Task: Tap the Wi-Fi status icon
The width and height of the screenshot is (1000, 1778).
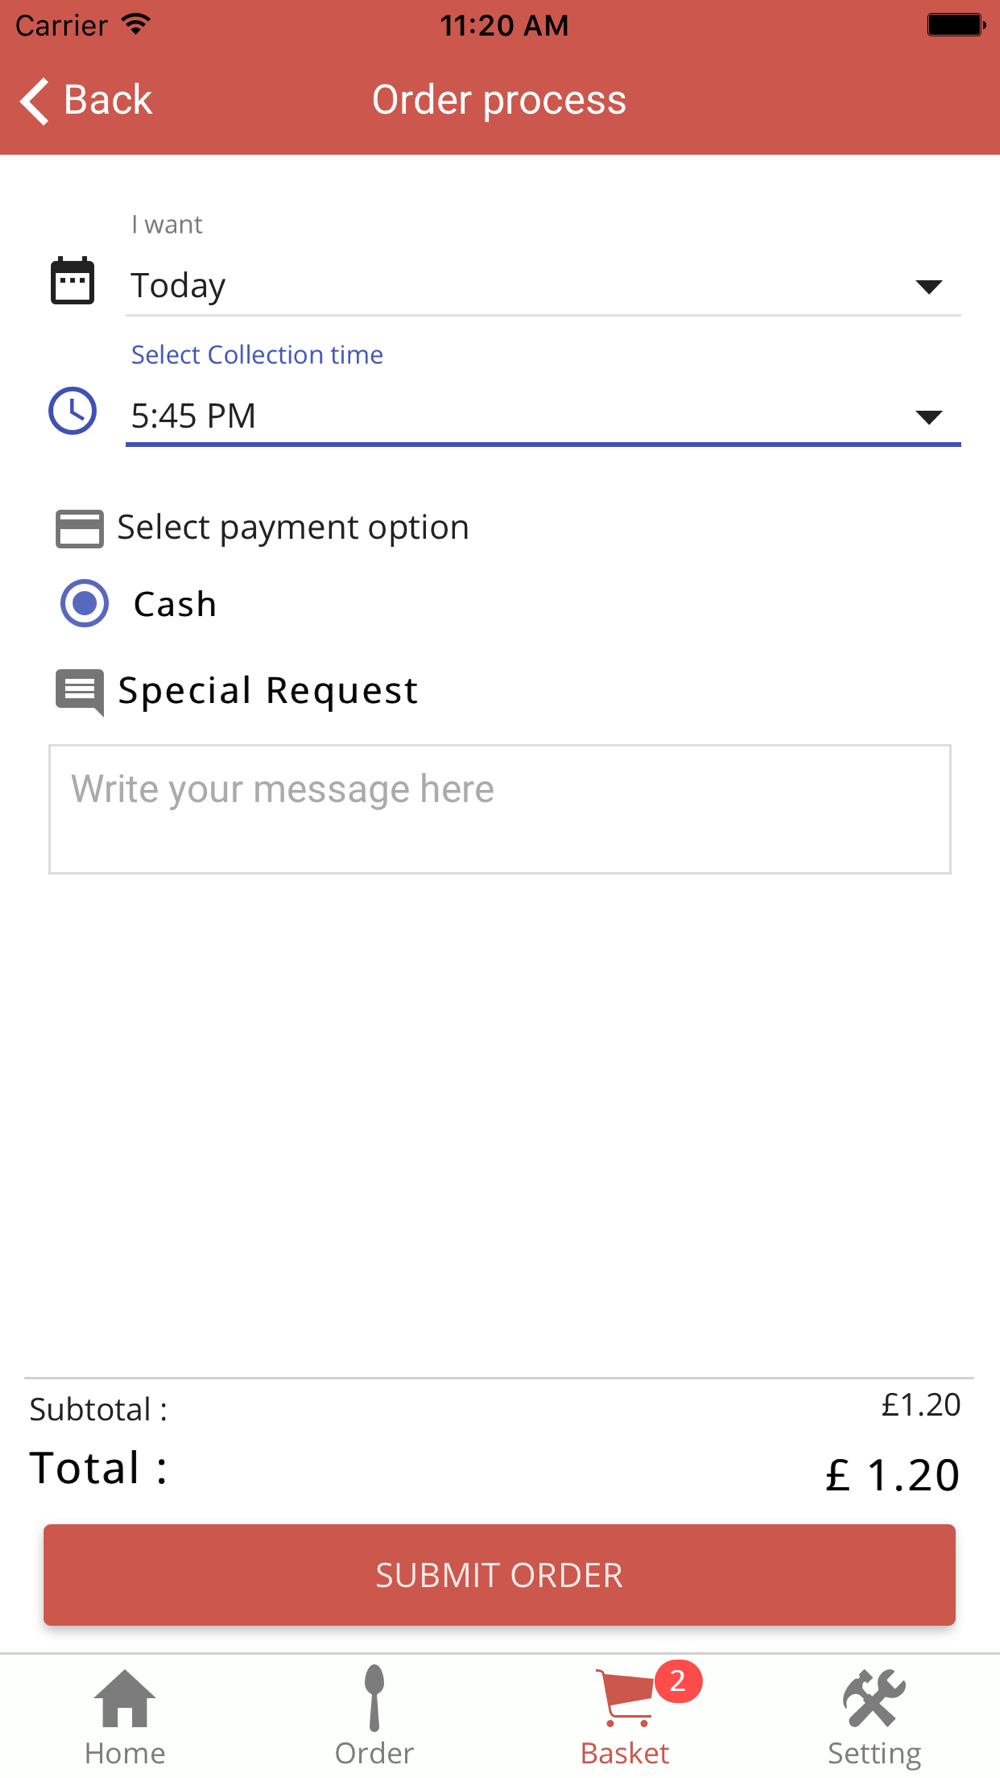Action: pyautogui.click(x=135, y=24)
